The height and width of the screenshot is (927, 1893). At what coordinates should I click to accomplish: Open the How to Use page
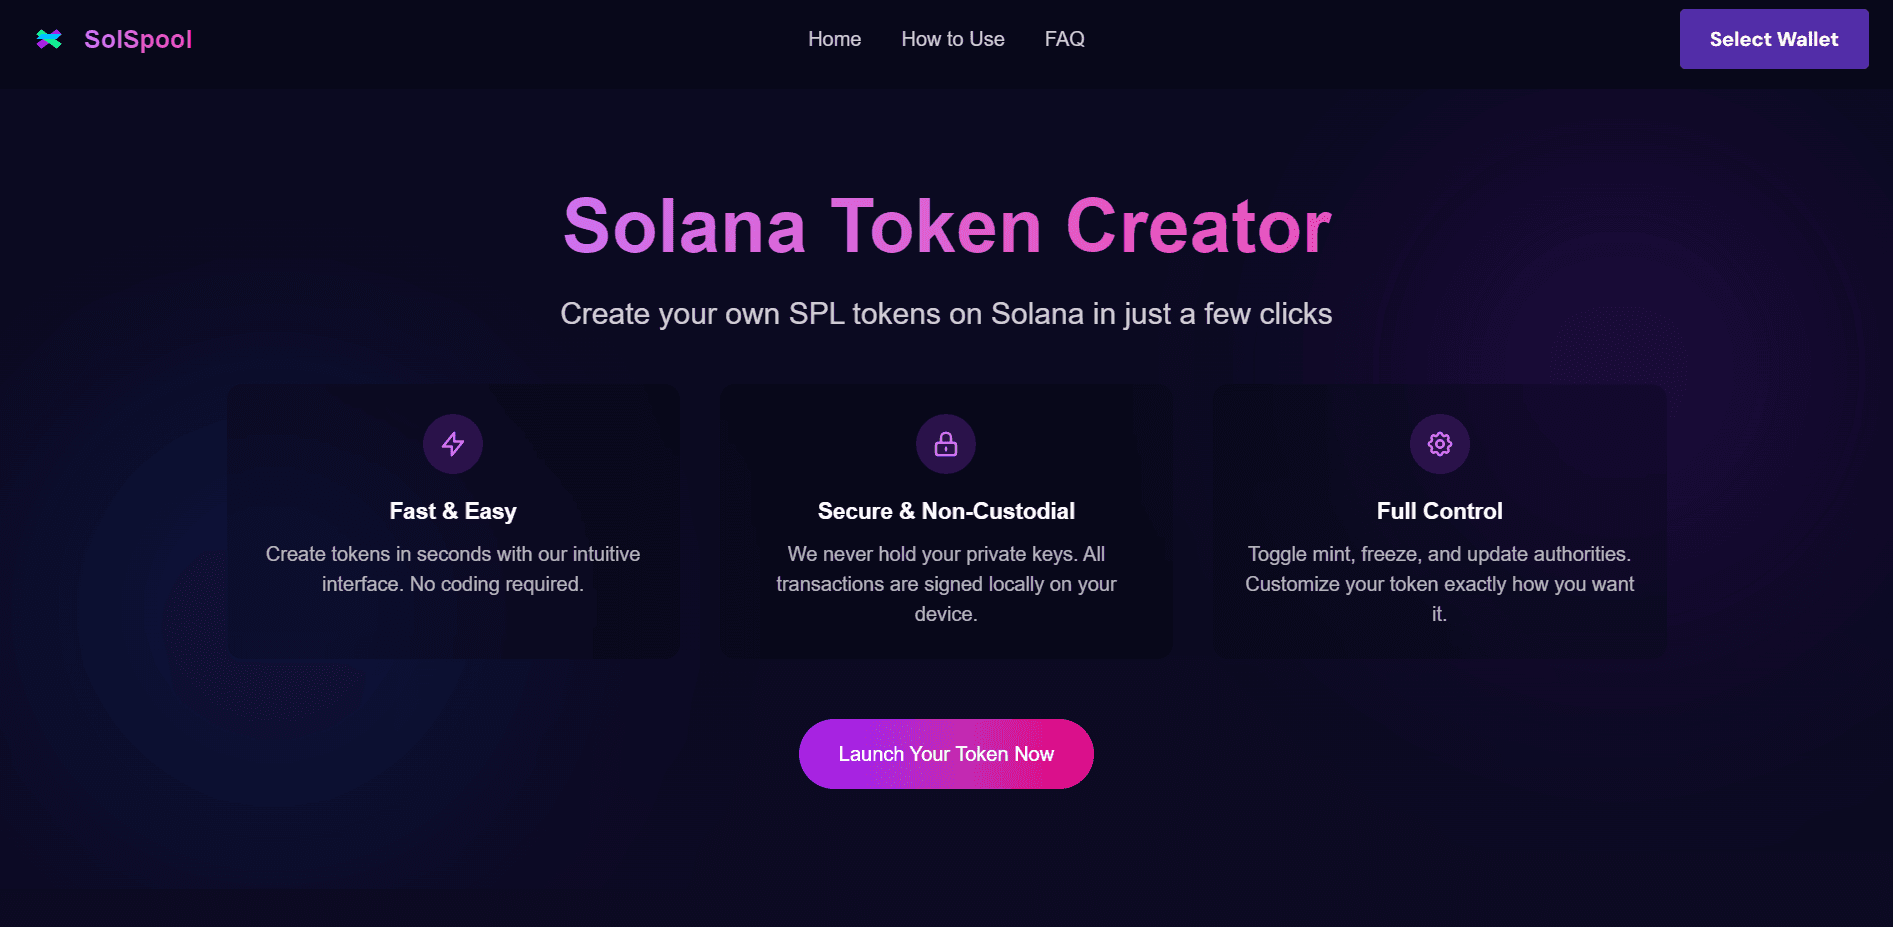click(x=952, y=39)
